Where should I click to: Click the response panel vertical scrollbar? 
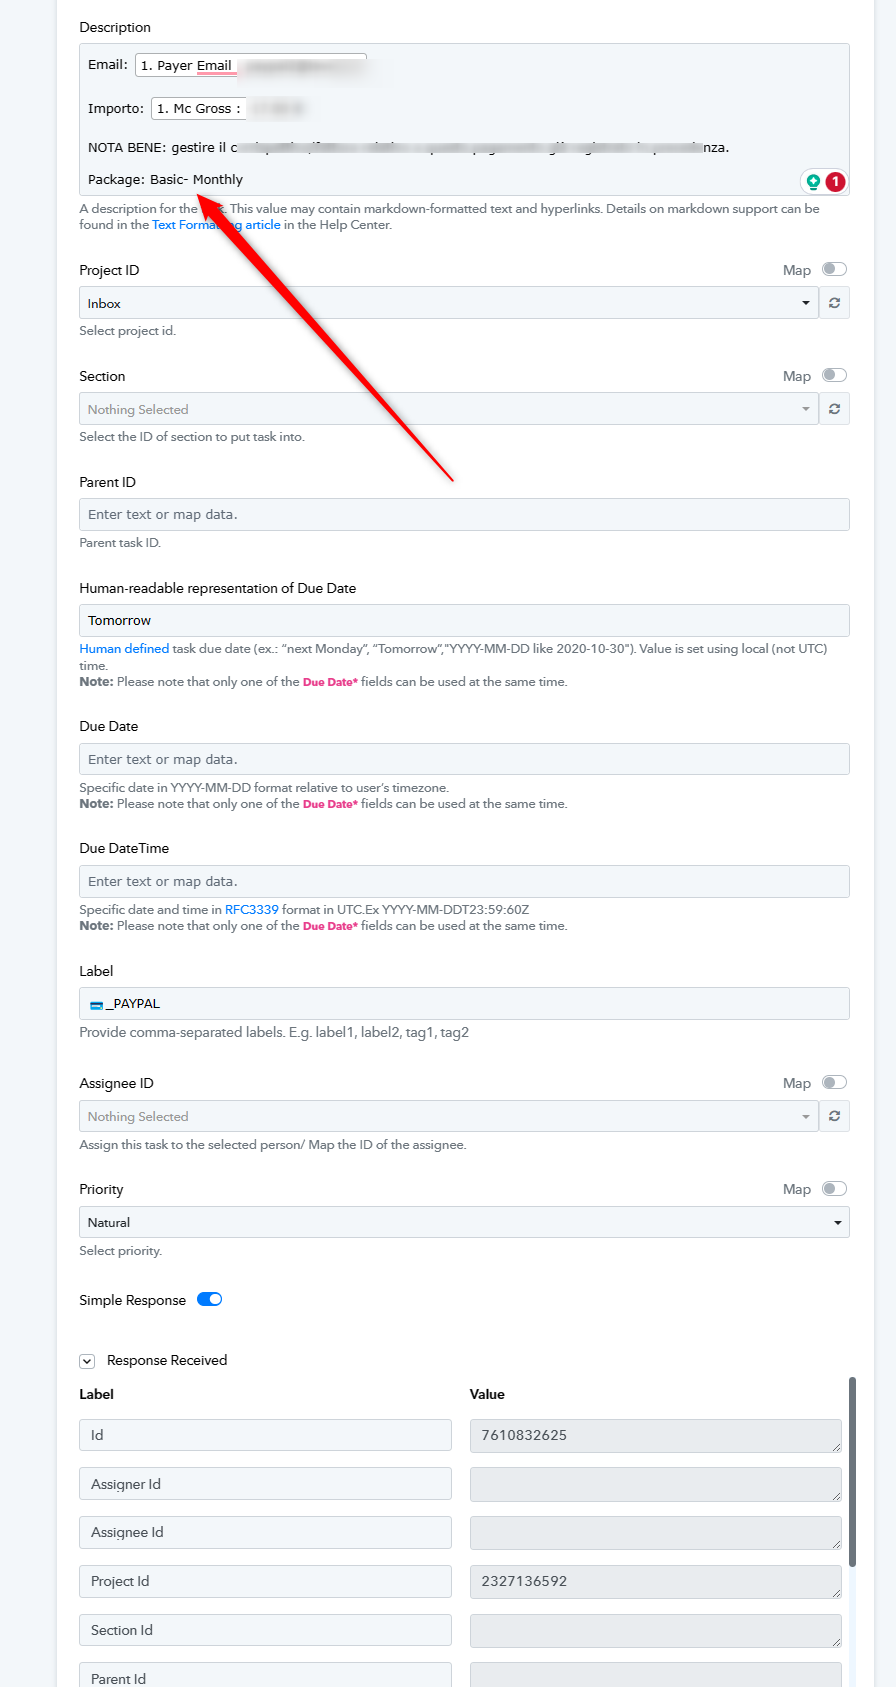(x=852, y=1471)
